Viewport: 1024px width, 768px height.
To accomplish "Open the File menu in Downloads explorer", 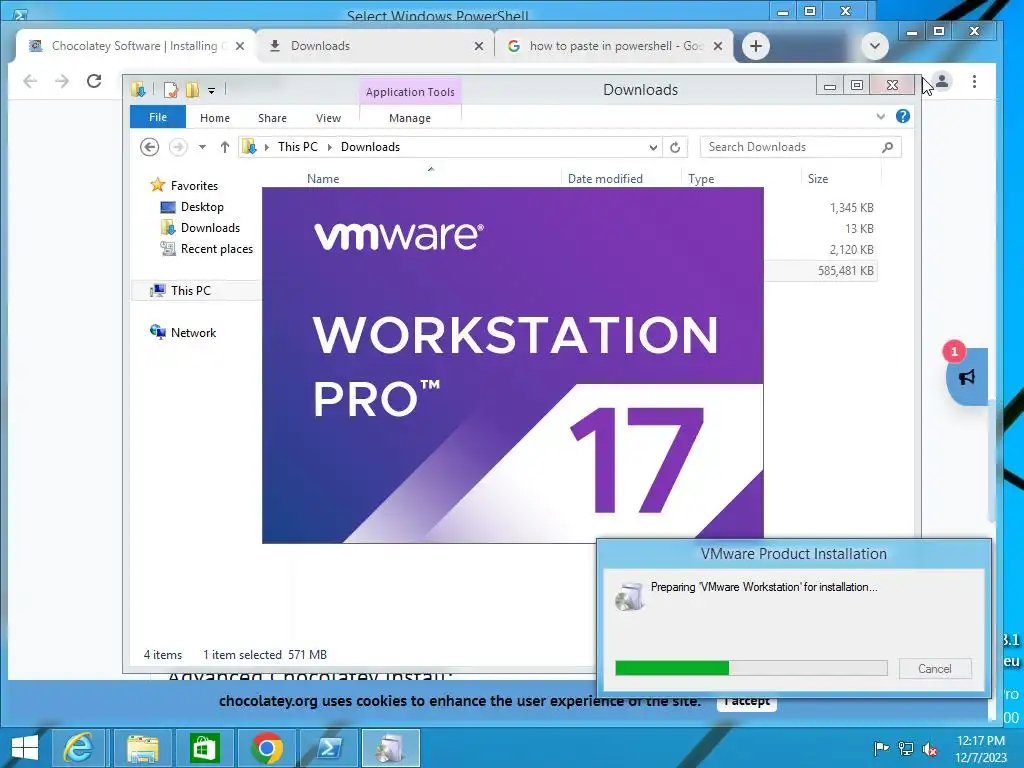I will pos(157,118).
